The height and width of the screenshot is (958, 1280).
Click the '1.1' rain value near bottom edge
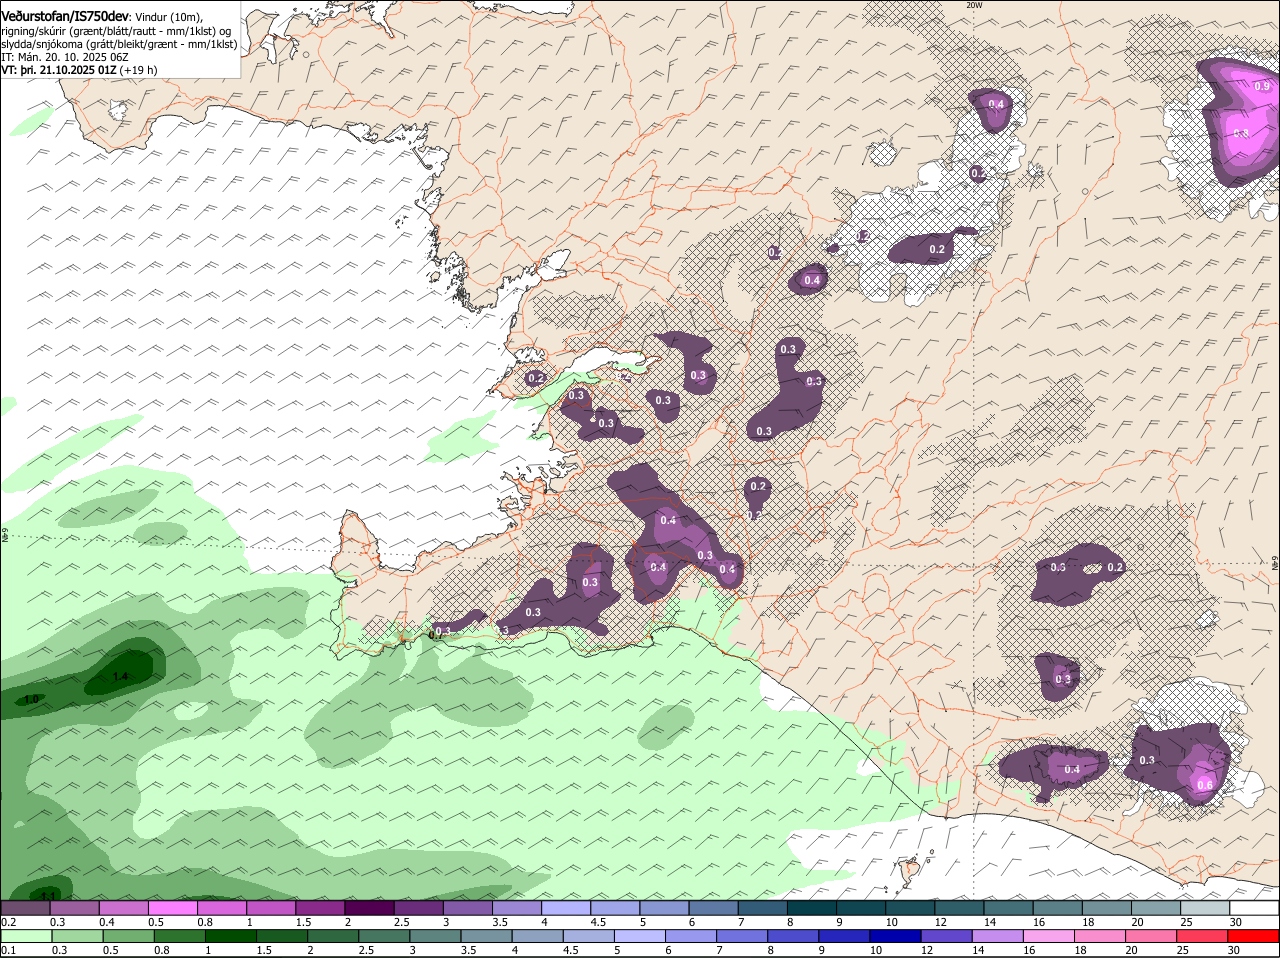click(x=50, y=894)
